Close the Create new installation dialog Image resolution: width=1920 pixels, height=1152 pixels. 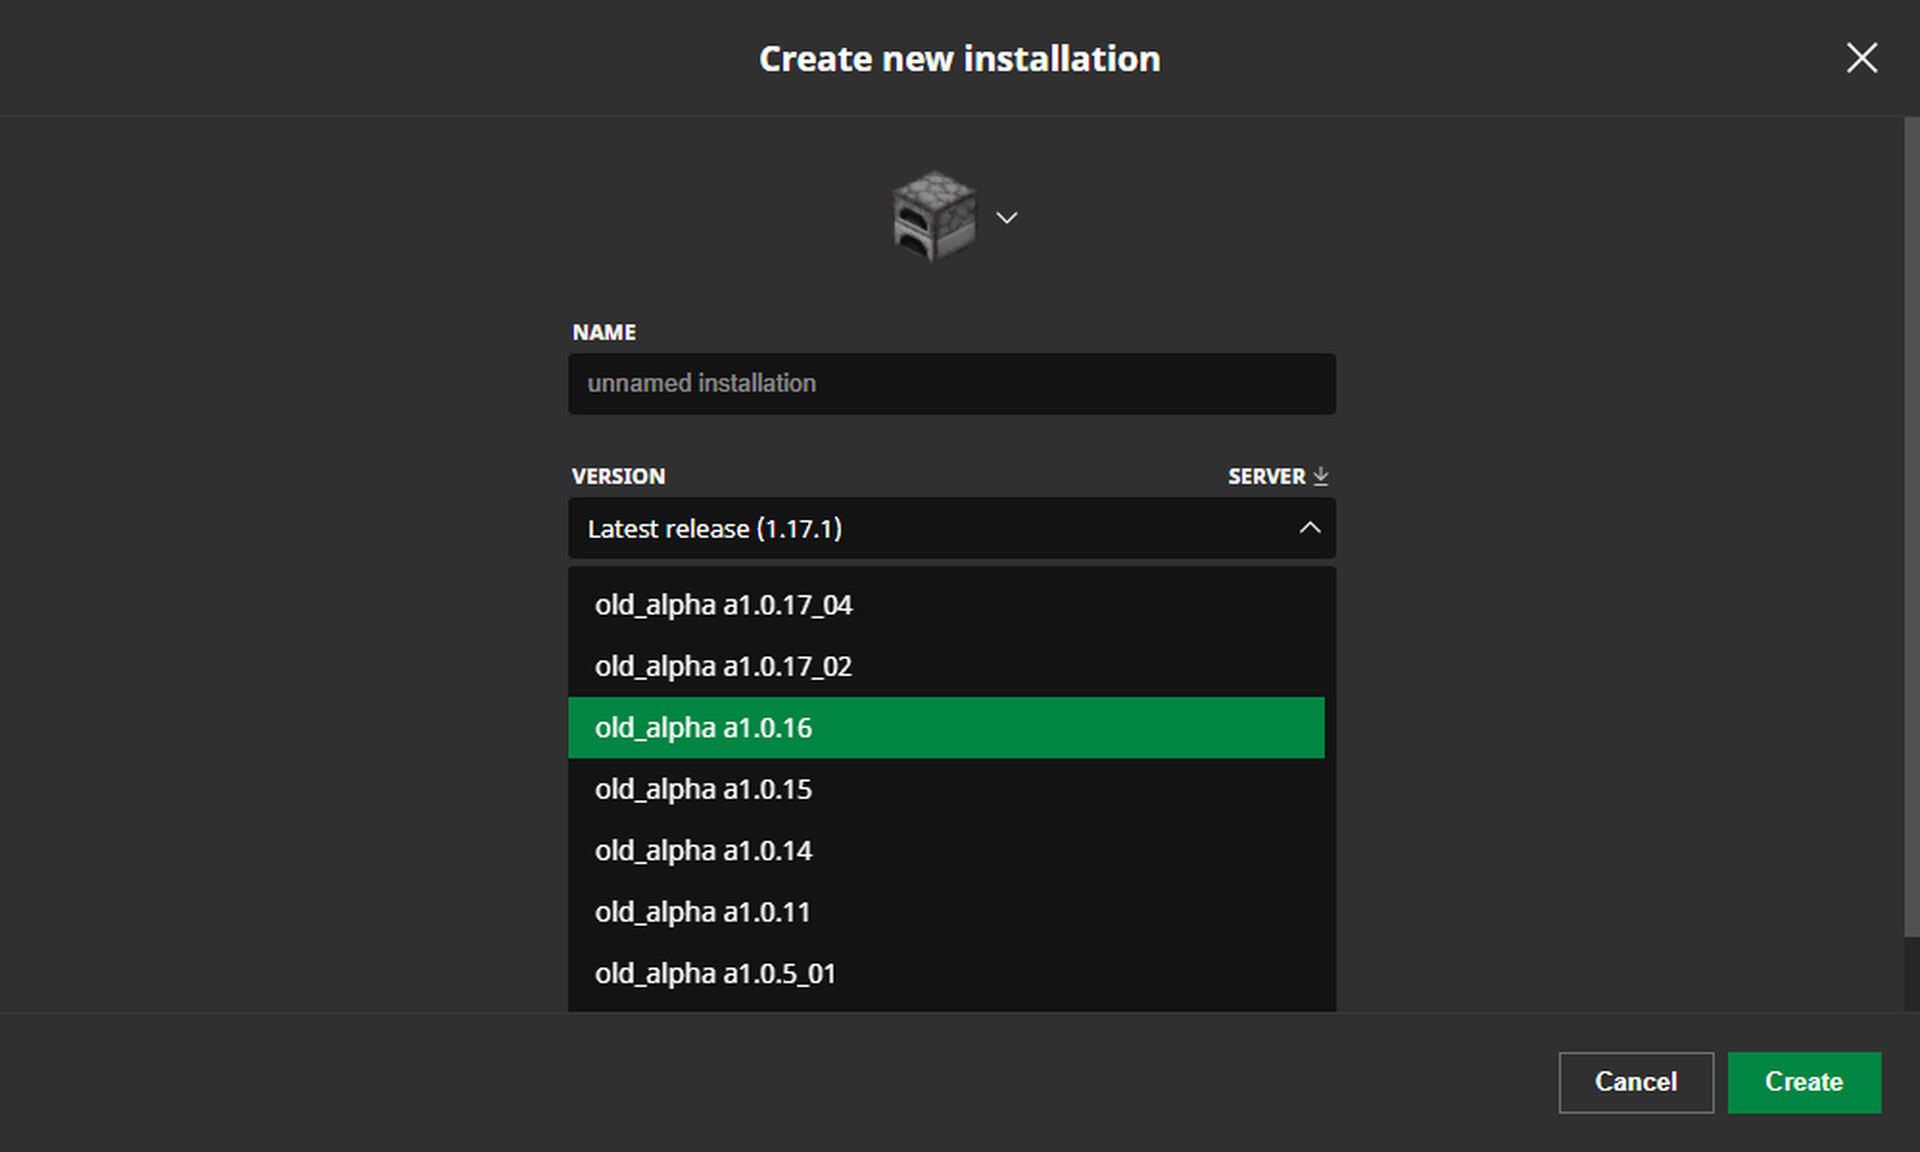(1861, 58)
